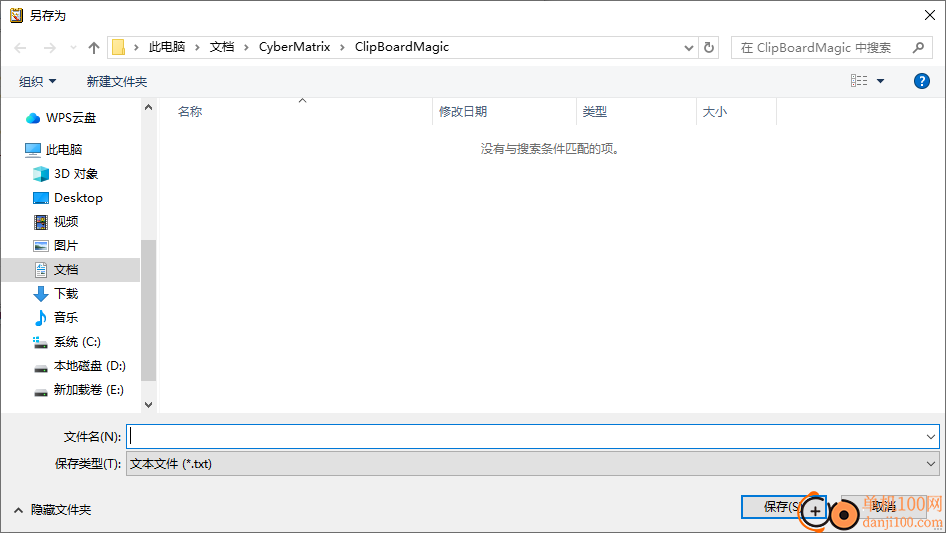
Task: Go up one folder level
Action: click(x=94, y=48)
